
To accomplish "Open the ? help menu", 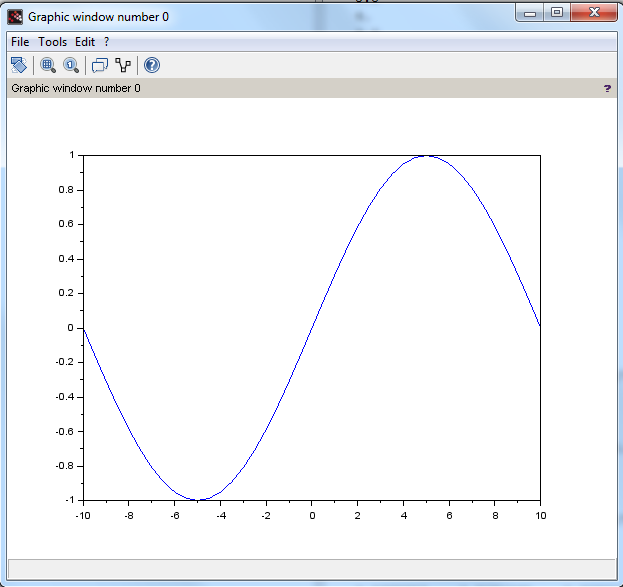I will 106,42.
